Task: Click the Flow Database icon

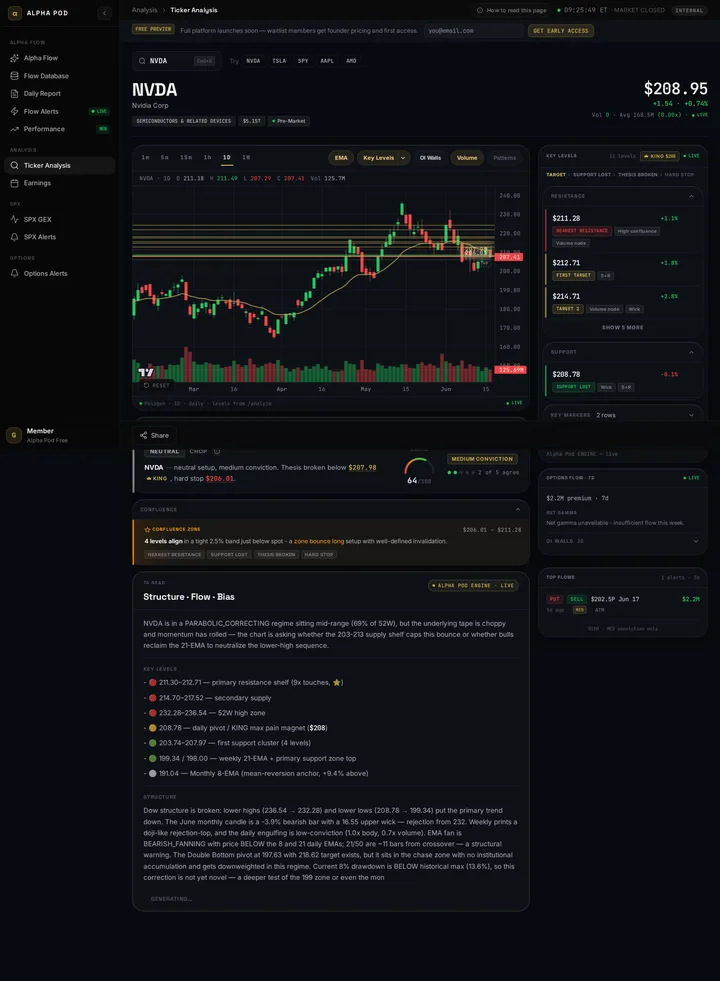Action: (14, 76)
